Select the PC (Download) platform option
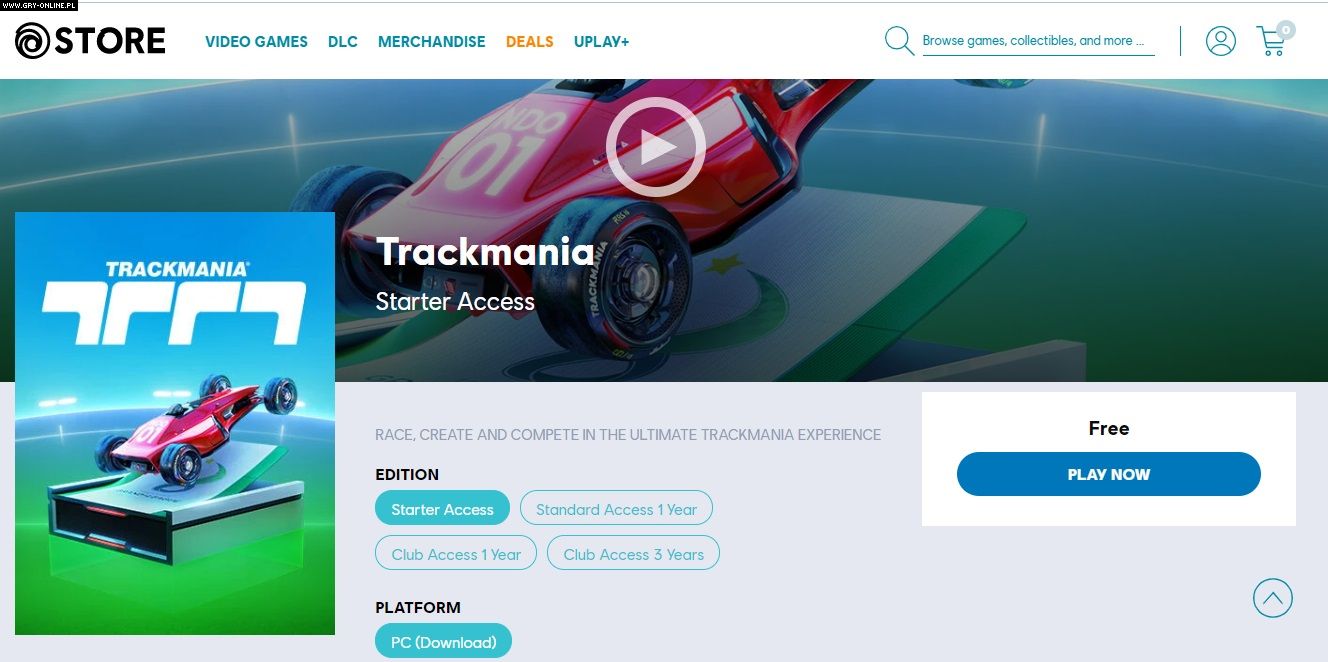Image resolution: width=1328 pixels, height=662 pixels. 443,641
